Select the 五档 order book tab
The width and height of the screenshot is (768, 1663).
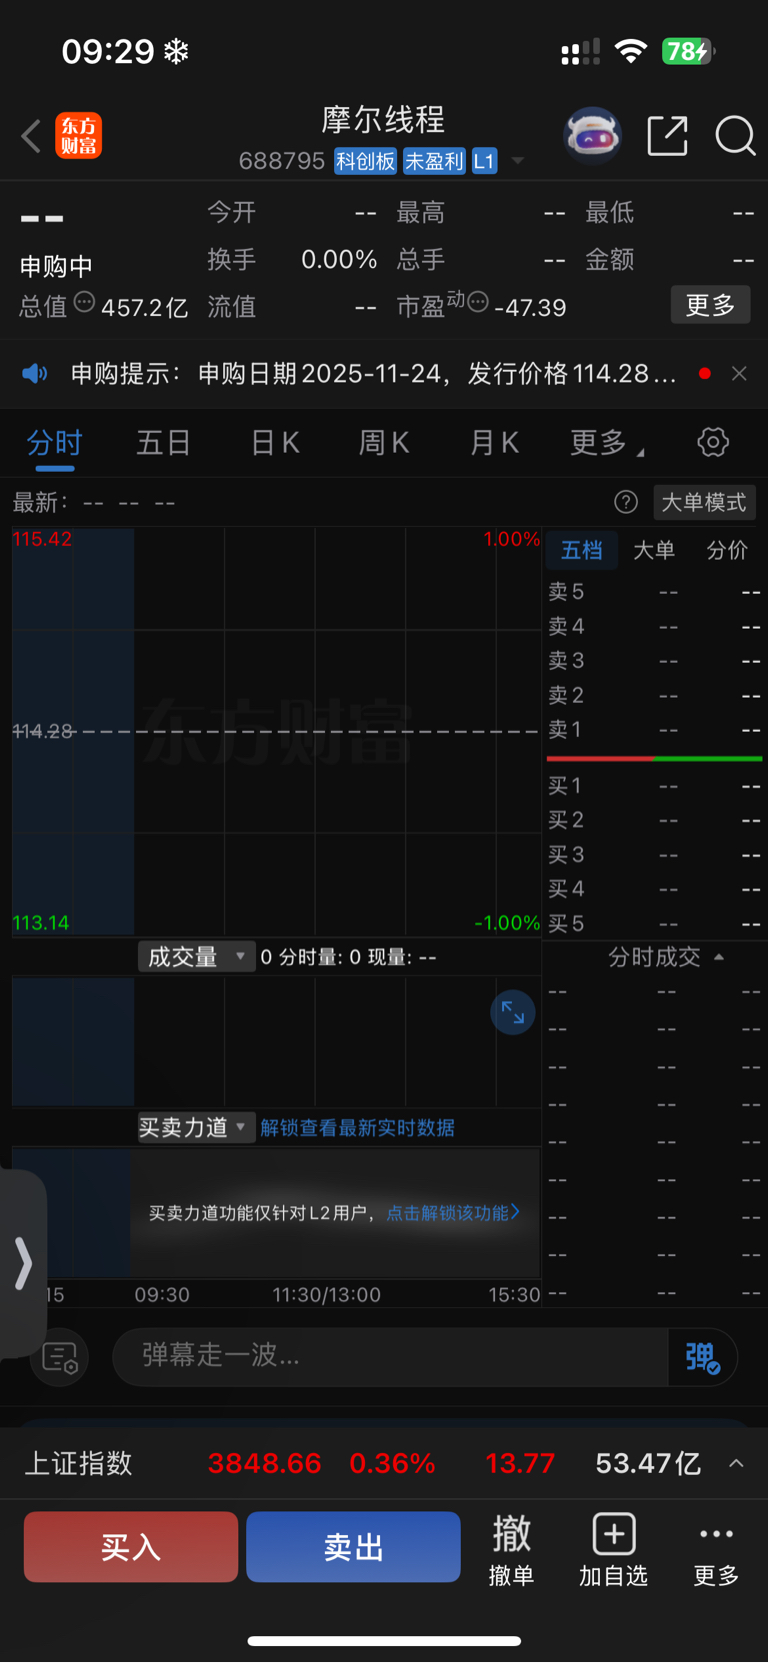pos(581,550)
